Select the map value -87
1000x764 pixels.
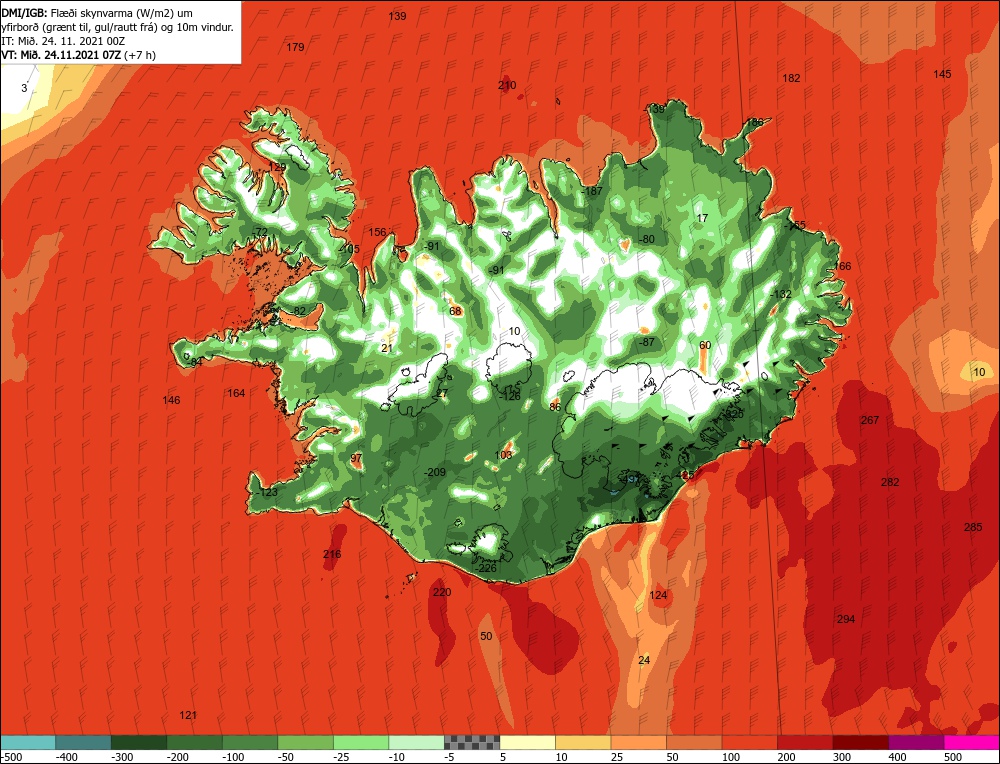647,342
